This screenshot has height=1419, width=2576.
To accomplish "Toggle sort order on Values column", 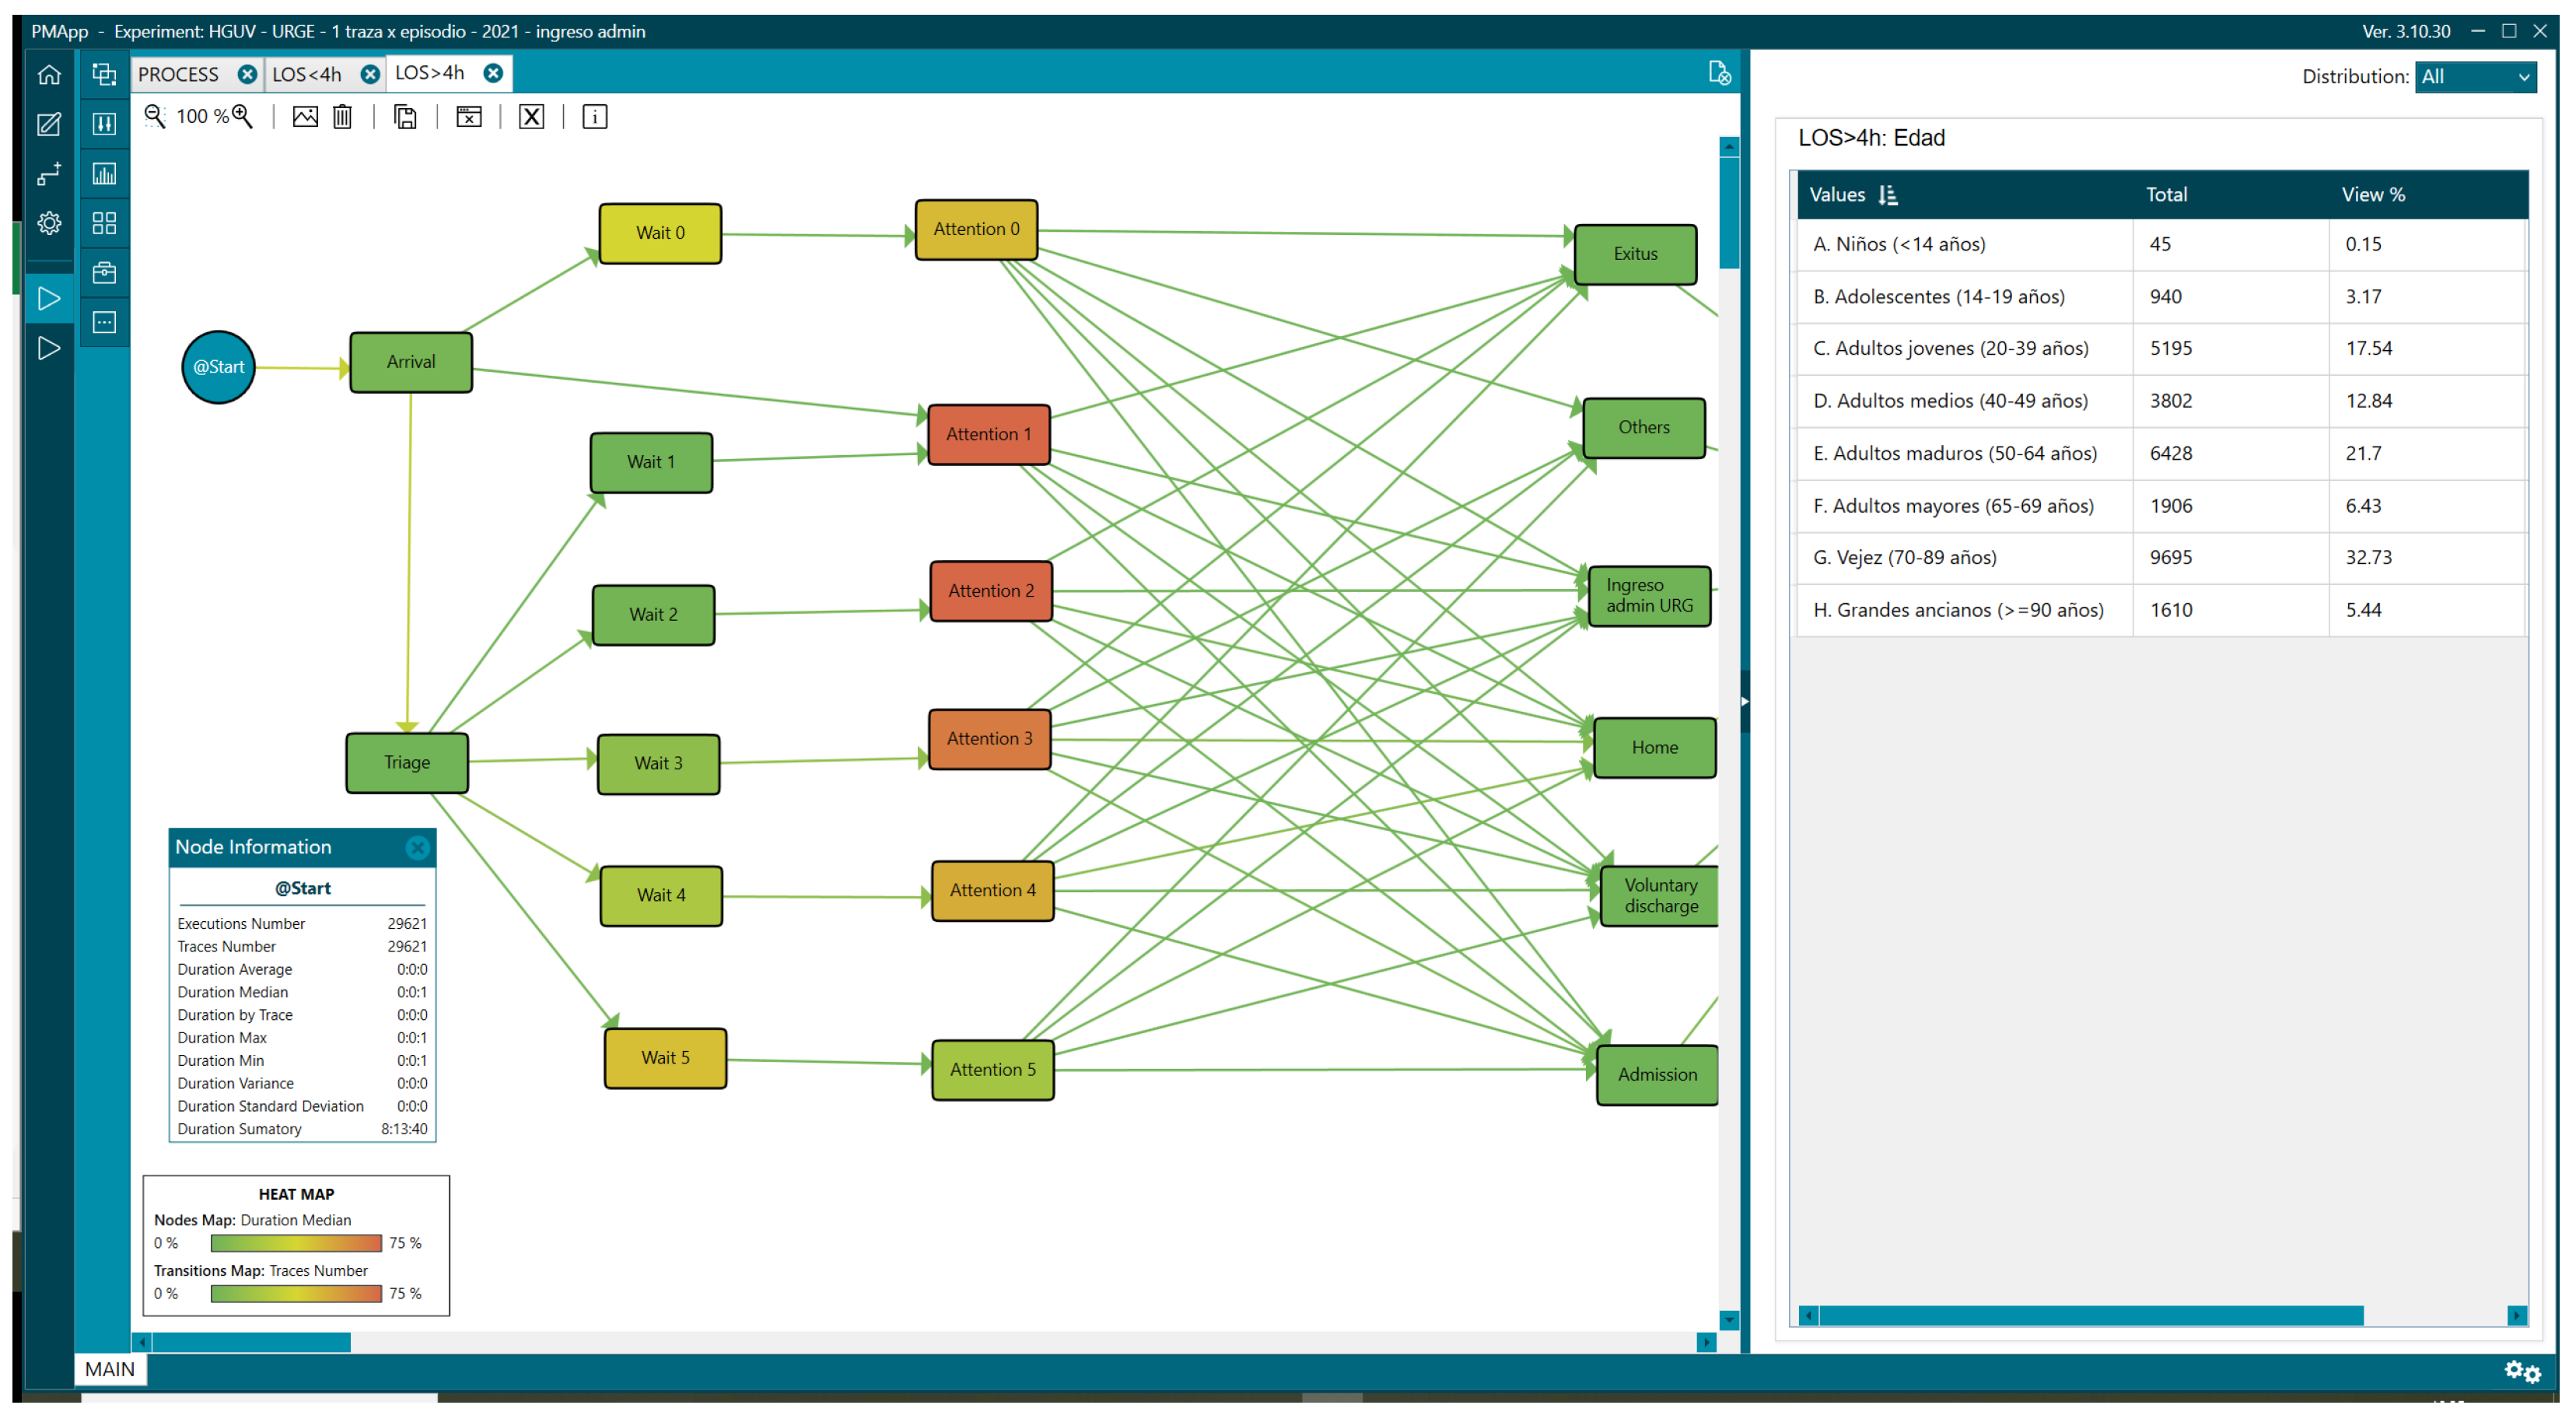I will click(1887, 195).
